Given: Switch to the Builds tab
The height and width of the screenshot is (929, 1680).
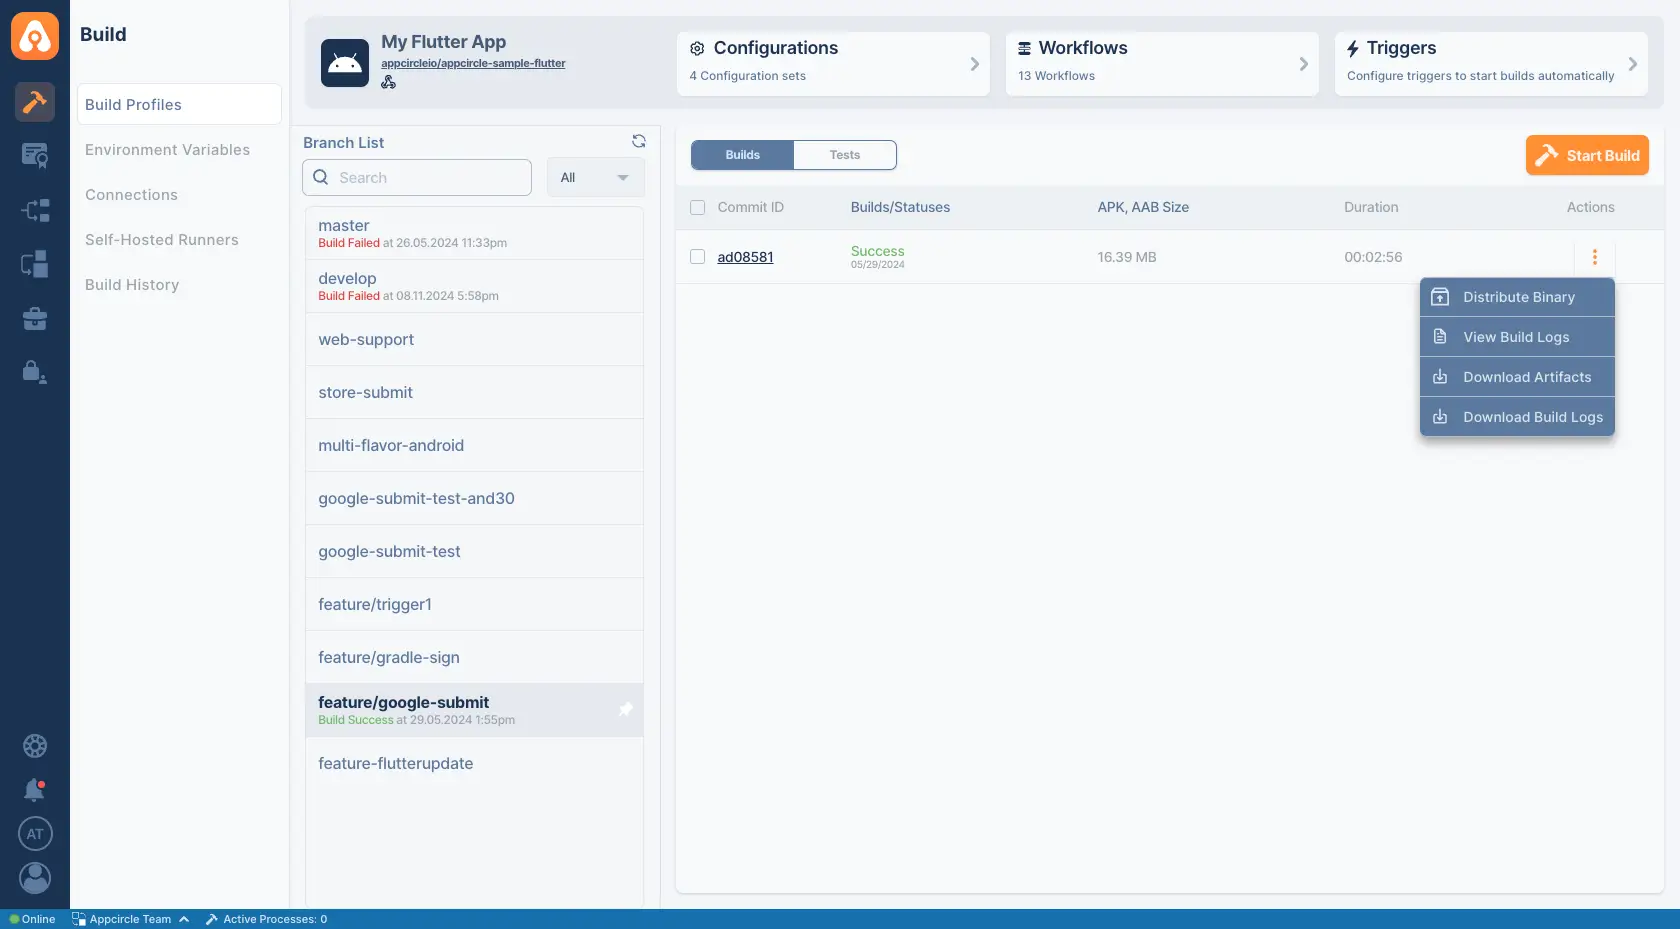Looking at the screenshot, I should [x=743, y=155].
